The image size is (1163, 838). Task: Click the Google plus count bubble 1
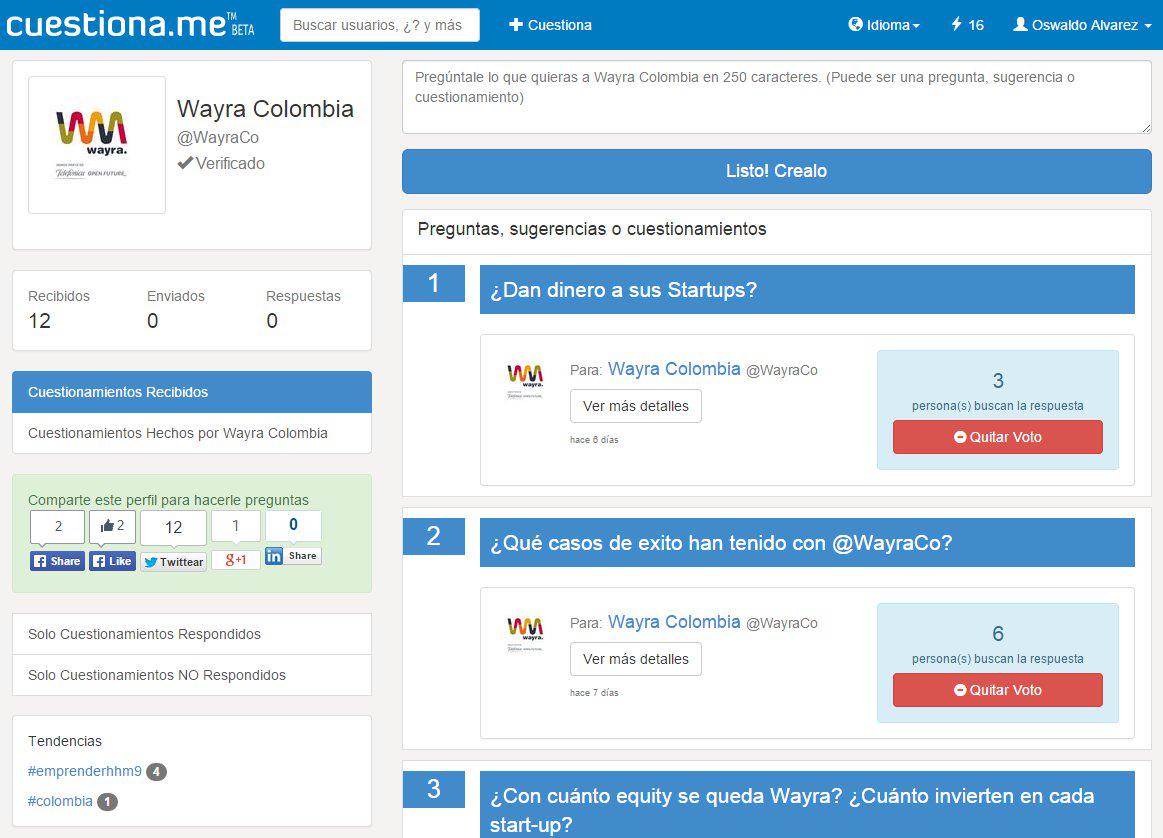click(236, 526)
